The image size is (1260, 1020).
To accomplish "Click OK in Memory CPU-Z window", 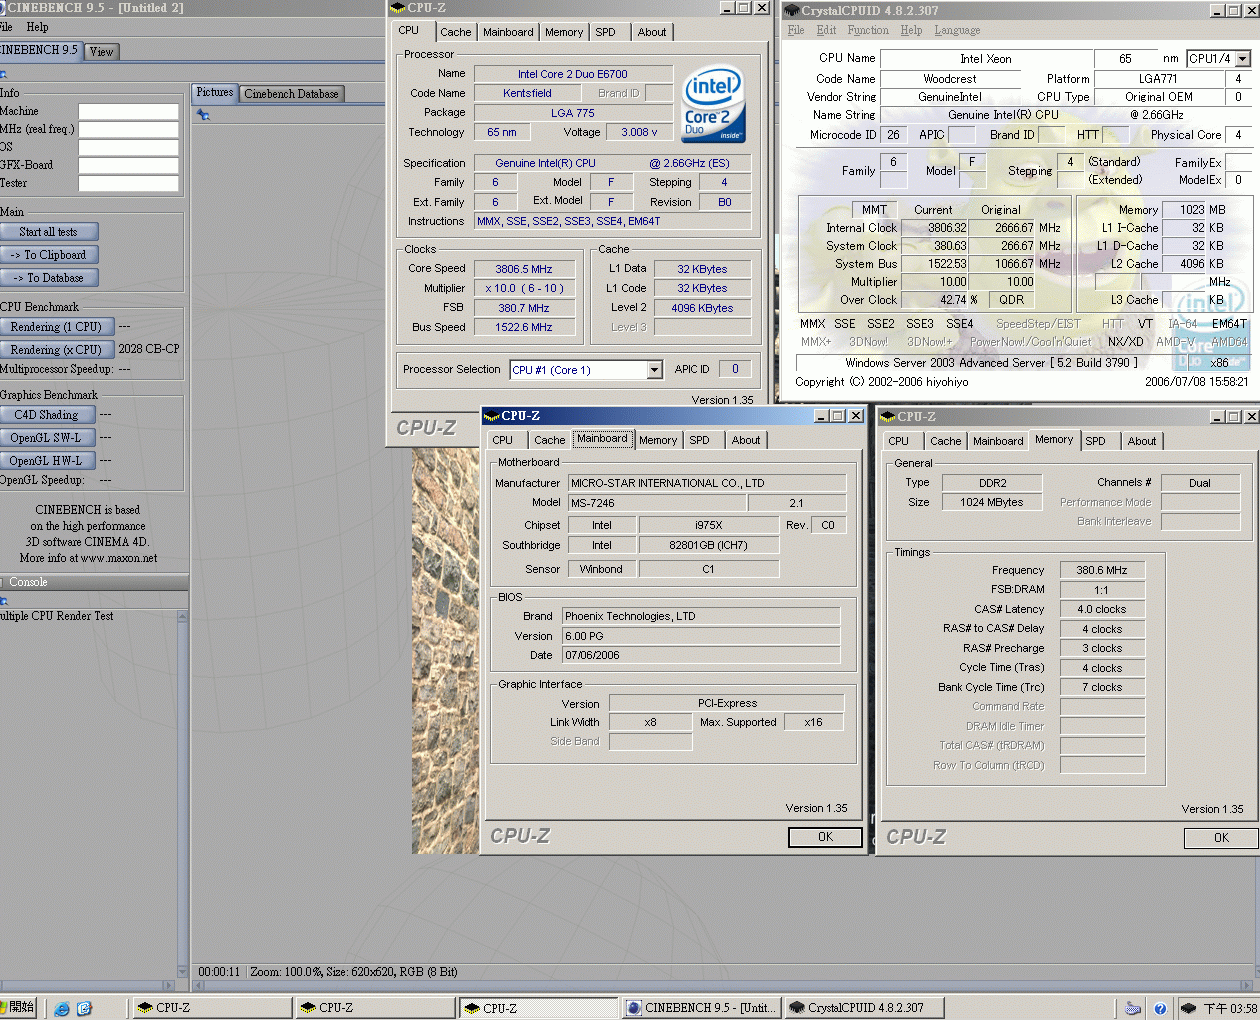I will click(x=1221, y=838).
